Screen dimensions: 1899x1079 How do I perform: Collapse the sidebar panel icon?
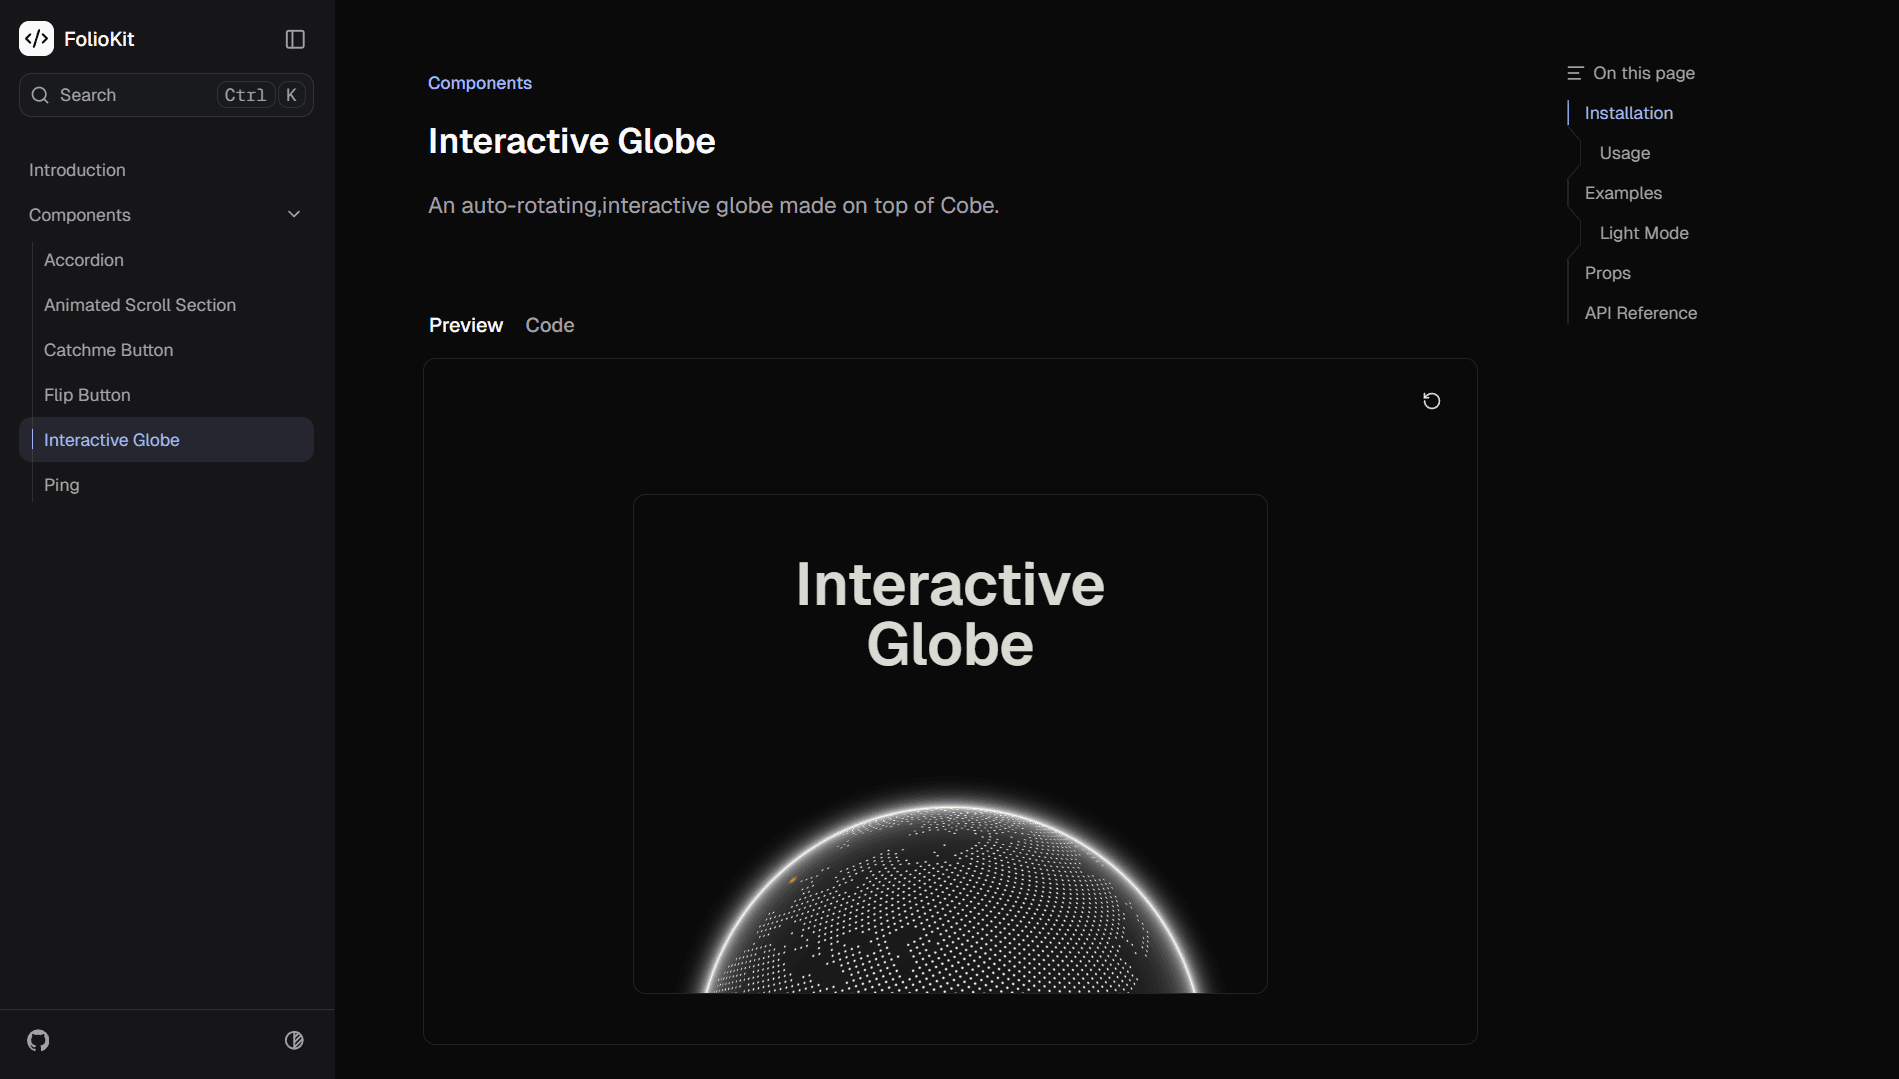pos(295,39)
